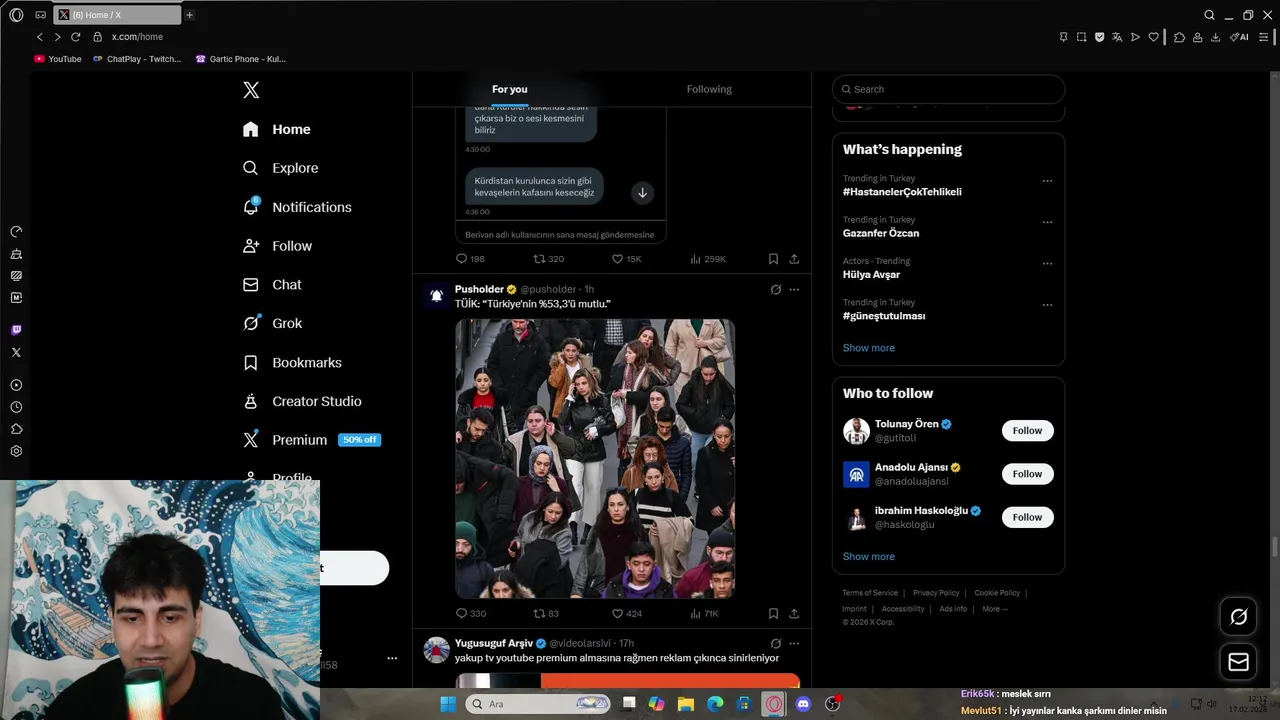The image size is (1280, 720).
Task: Click the X search field
Action: (948, 89)
